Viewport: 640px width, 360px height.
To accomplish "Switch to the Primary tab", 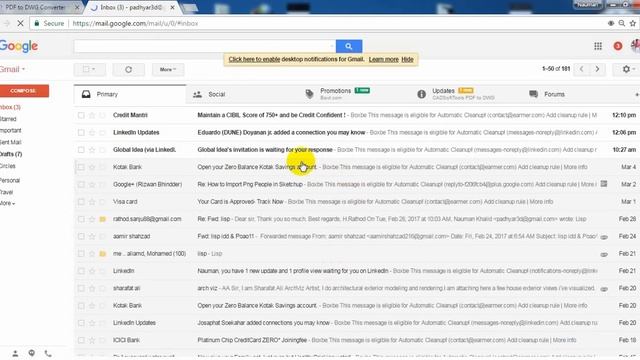I will (x=130, y=94).
